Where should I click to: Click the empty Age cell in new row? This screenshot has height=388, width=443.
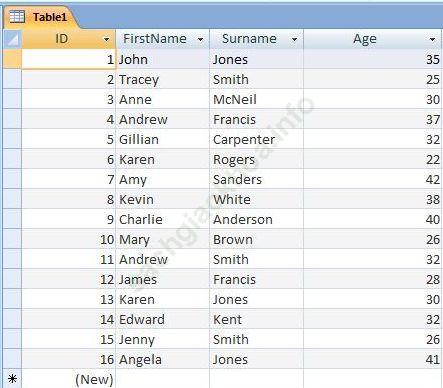coord(373,379)
